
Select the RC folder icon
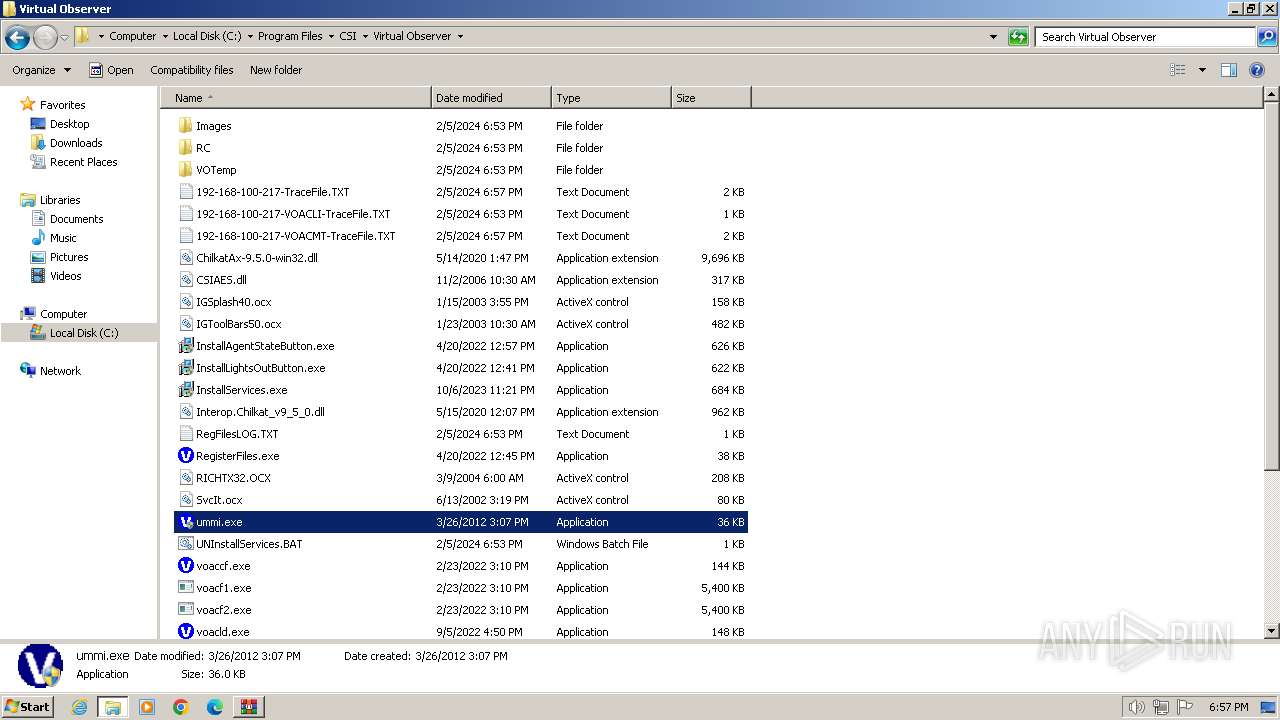[x=185, y=148]
